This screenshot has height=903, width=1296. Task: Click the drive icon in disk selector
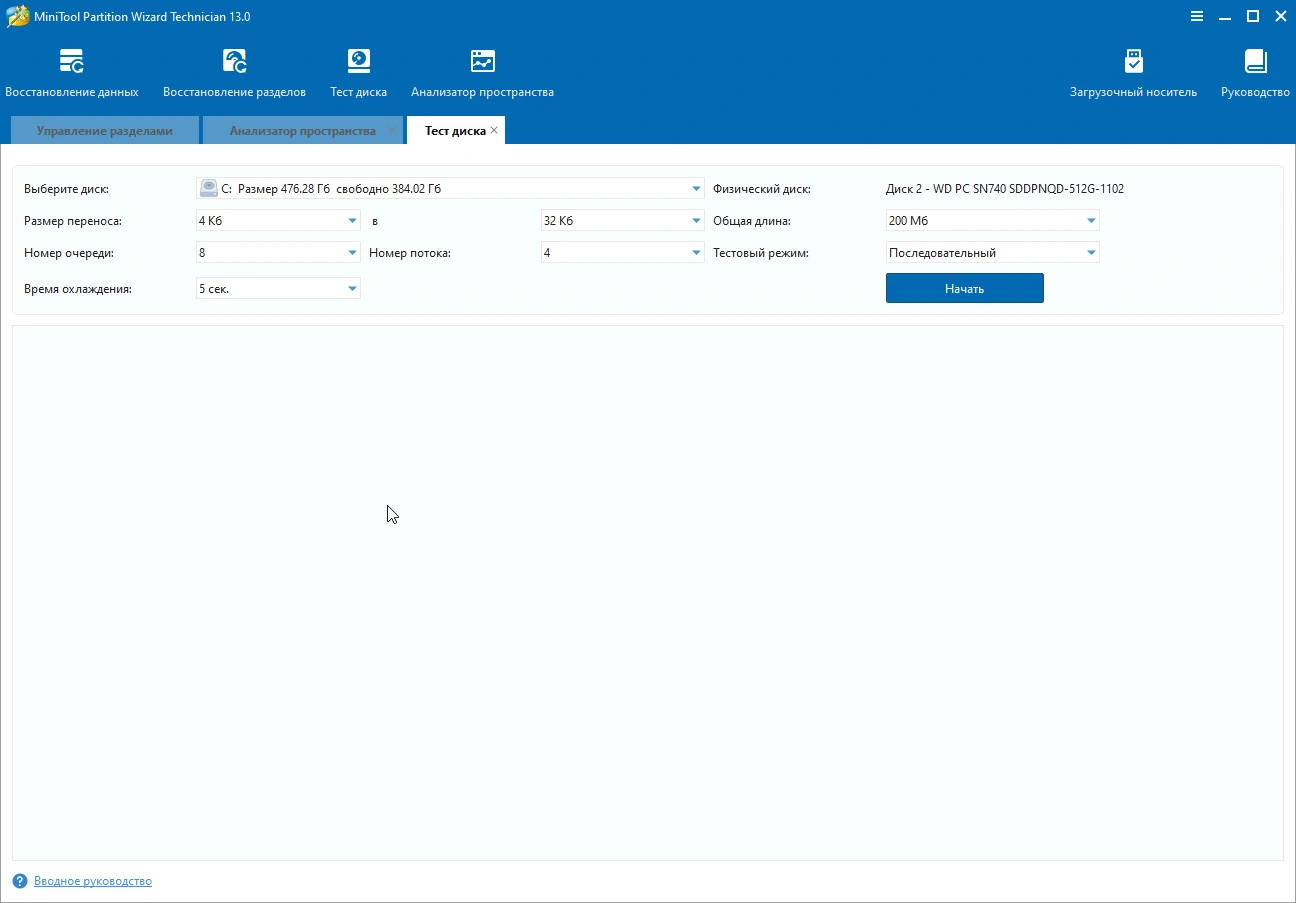(208, 188)
